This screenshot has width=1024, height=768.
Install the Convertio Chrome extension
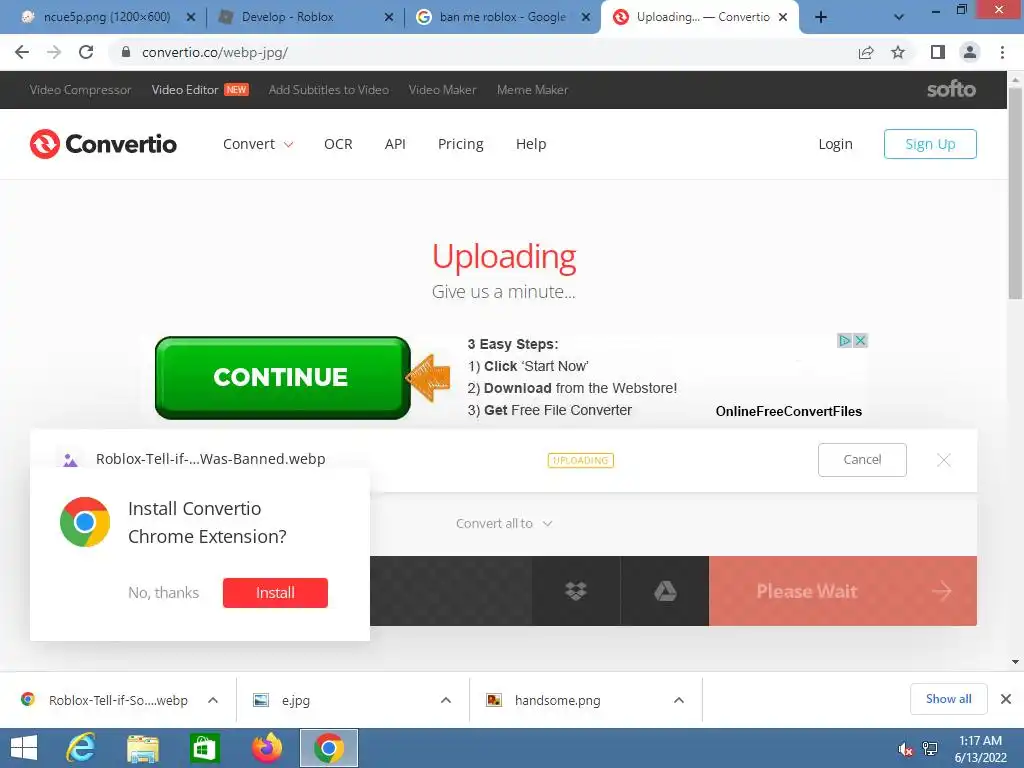point(275,592)
